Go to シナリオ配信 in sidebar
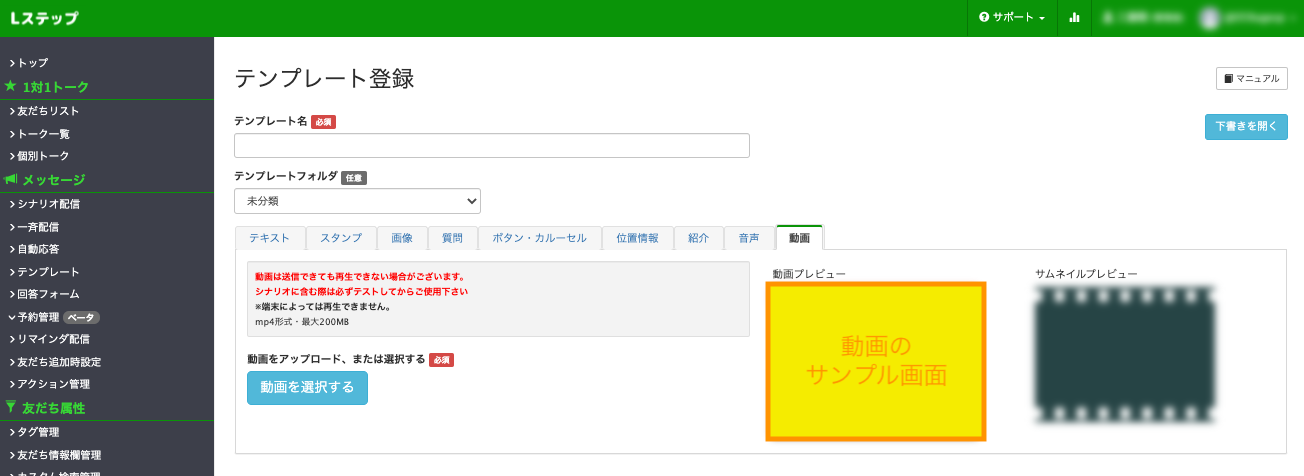The image size is (1304, 476). point(48,204)
